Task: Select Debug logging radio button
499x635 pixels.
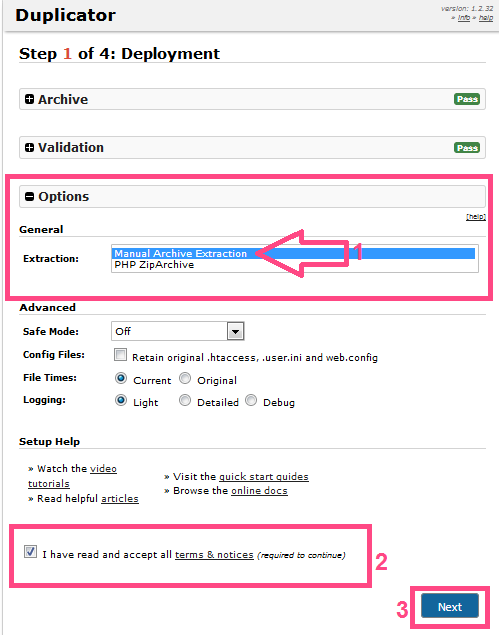Action: tap(251, 401)
